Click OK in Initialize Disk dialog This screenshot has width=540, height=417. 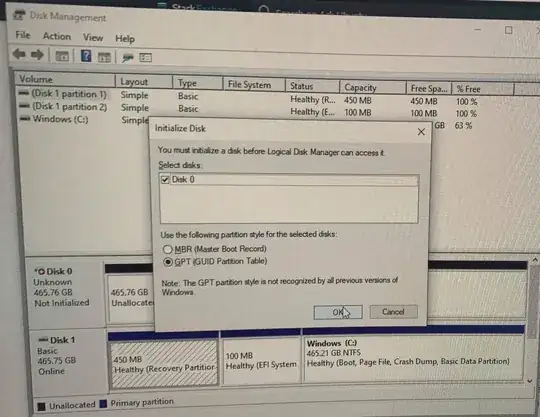(x=338, y=312)
